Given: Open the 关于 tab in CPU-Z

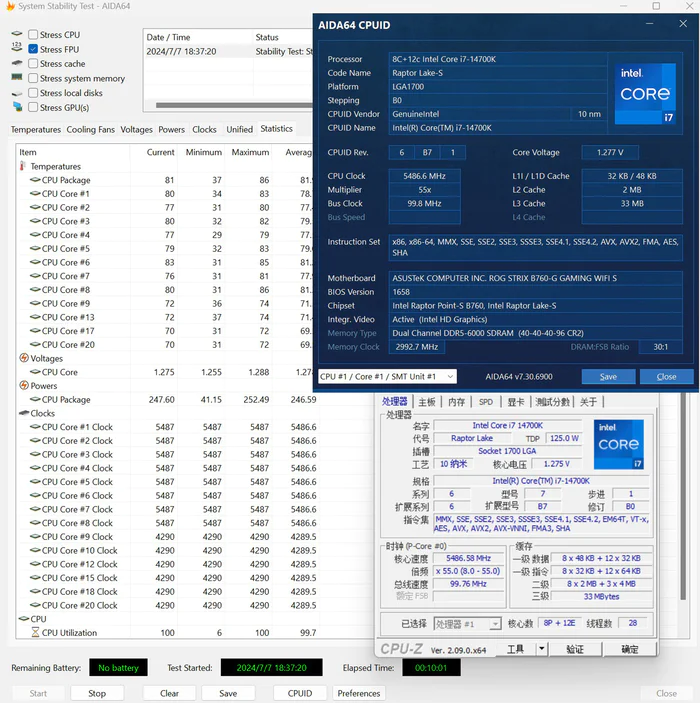Looking at the screenshot, I should [588, 402].
